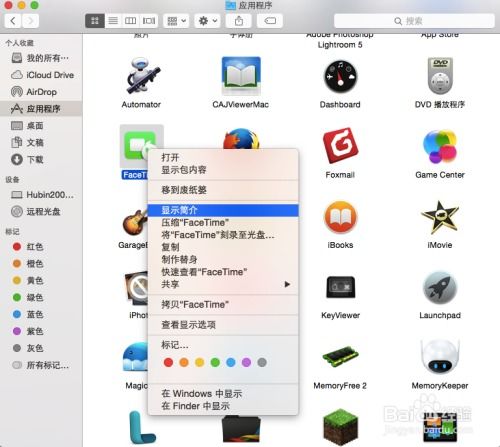Open the gear Action dropdown menu
500x447 pixels.
(208, 21)
